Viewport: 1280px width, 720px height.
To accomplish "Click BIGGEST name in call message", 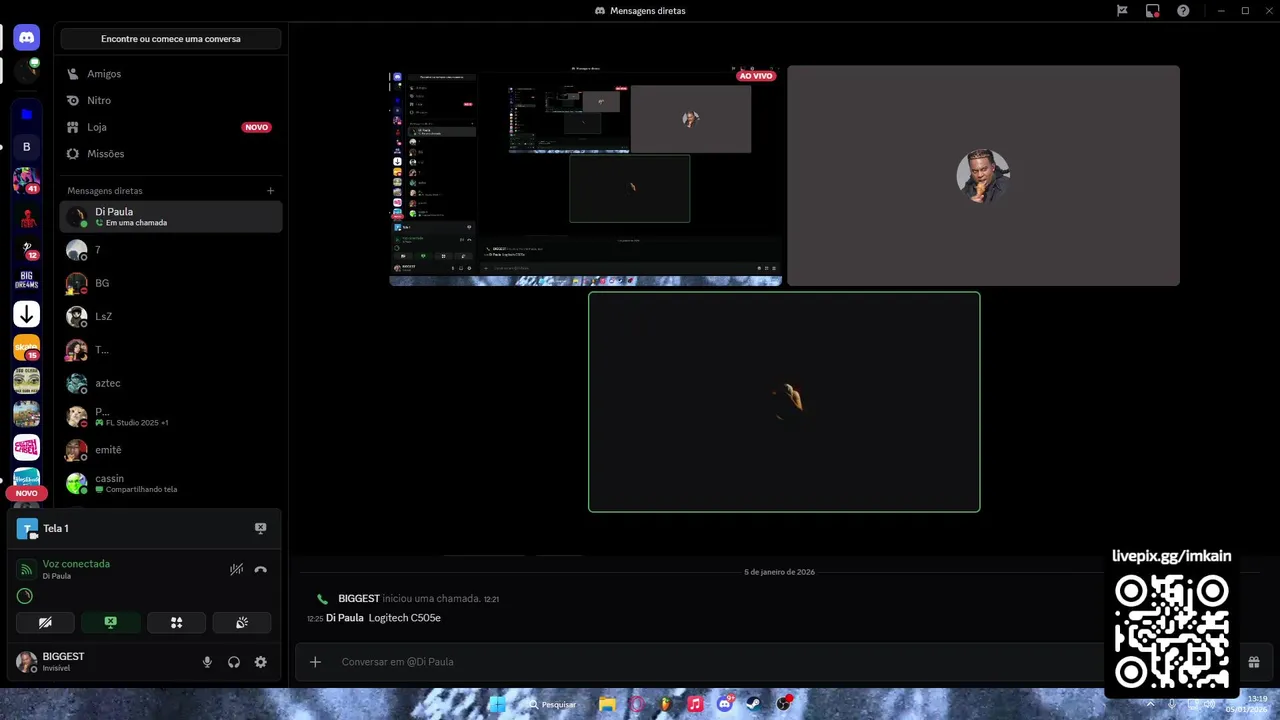I will [359, 598].
